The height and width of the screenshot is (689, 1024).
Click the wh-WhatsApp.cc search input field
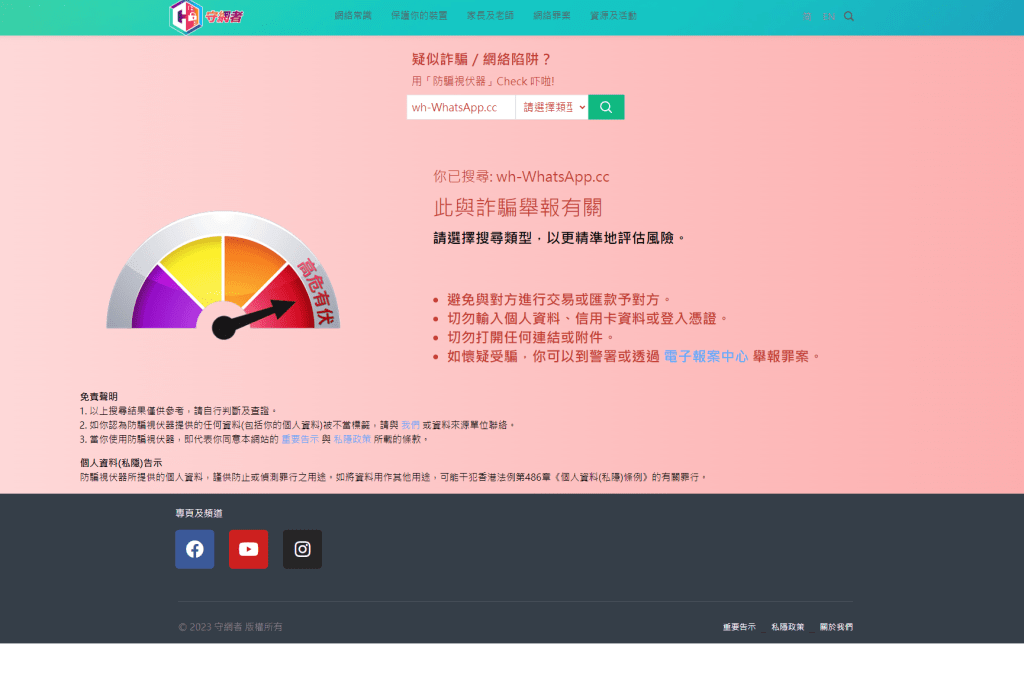461,107
